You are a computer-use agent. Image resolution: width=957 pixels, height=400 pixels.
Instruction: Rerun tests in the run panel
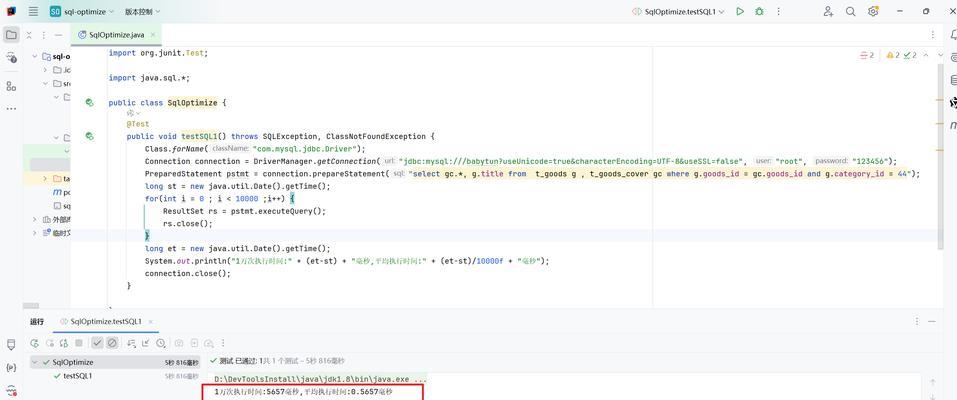tap(34, 343)
